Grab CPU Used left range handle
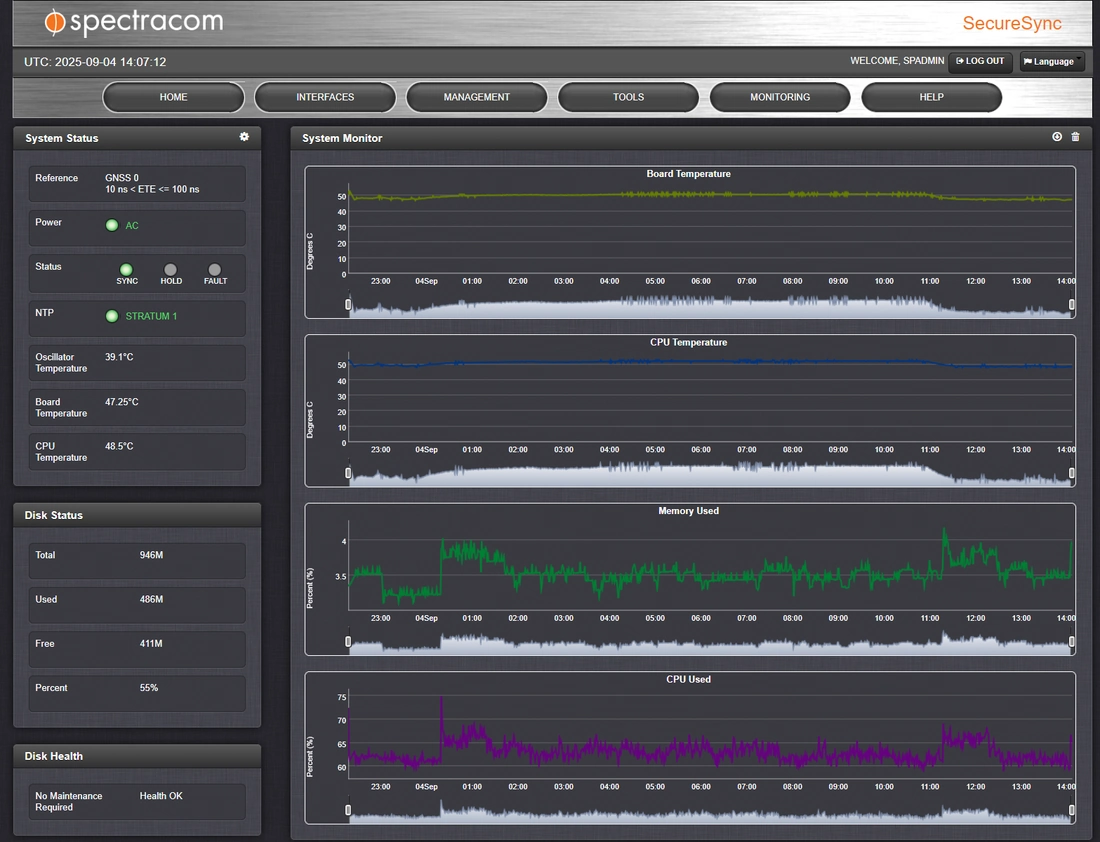1100x842 pixels. tap(348, 810)
